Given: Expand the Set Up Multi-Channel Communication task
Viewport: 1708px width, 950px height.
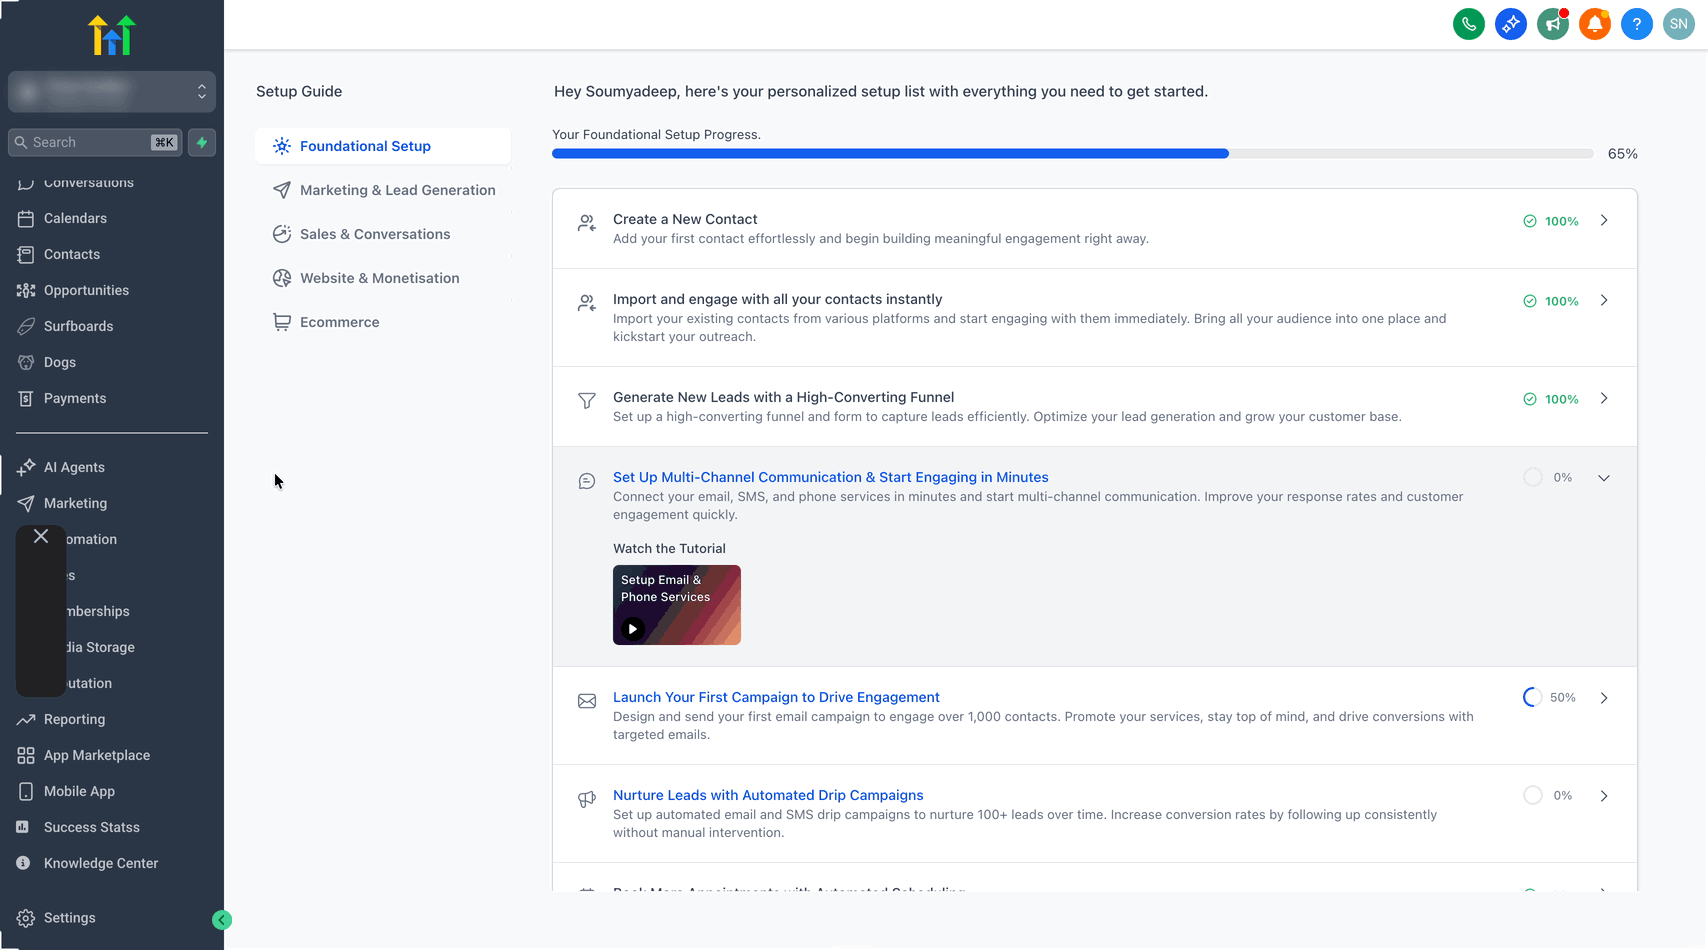Looking at the screenshot, I should [1603, 477].
